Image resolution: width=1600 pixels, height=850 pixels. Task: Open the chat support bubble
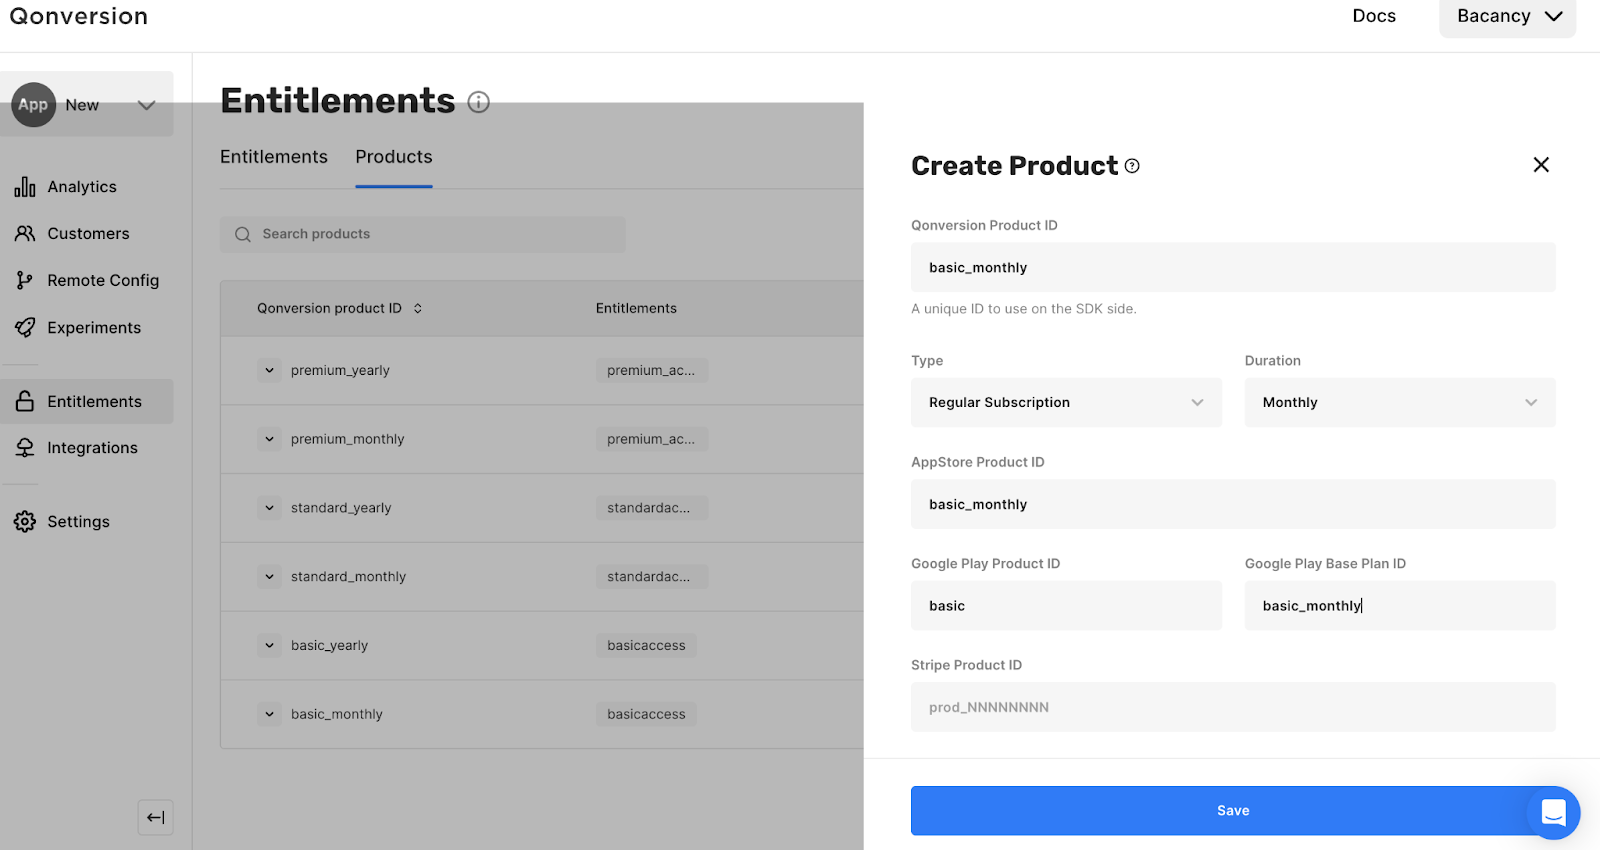click(x=1553, y=812)
